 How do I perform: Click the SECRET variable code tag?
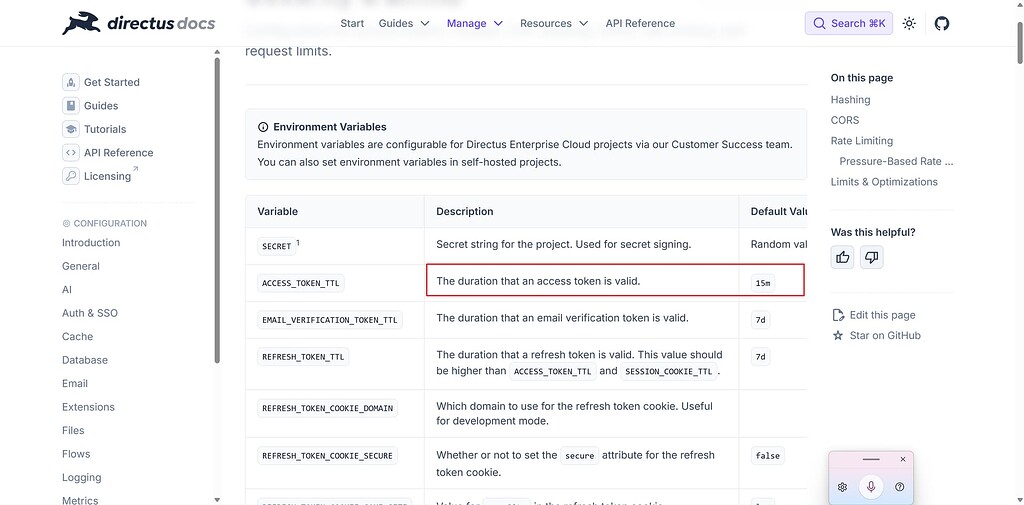[x=276, y=246]
